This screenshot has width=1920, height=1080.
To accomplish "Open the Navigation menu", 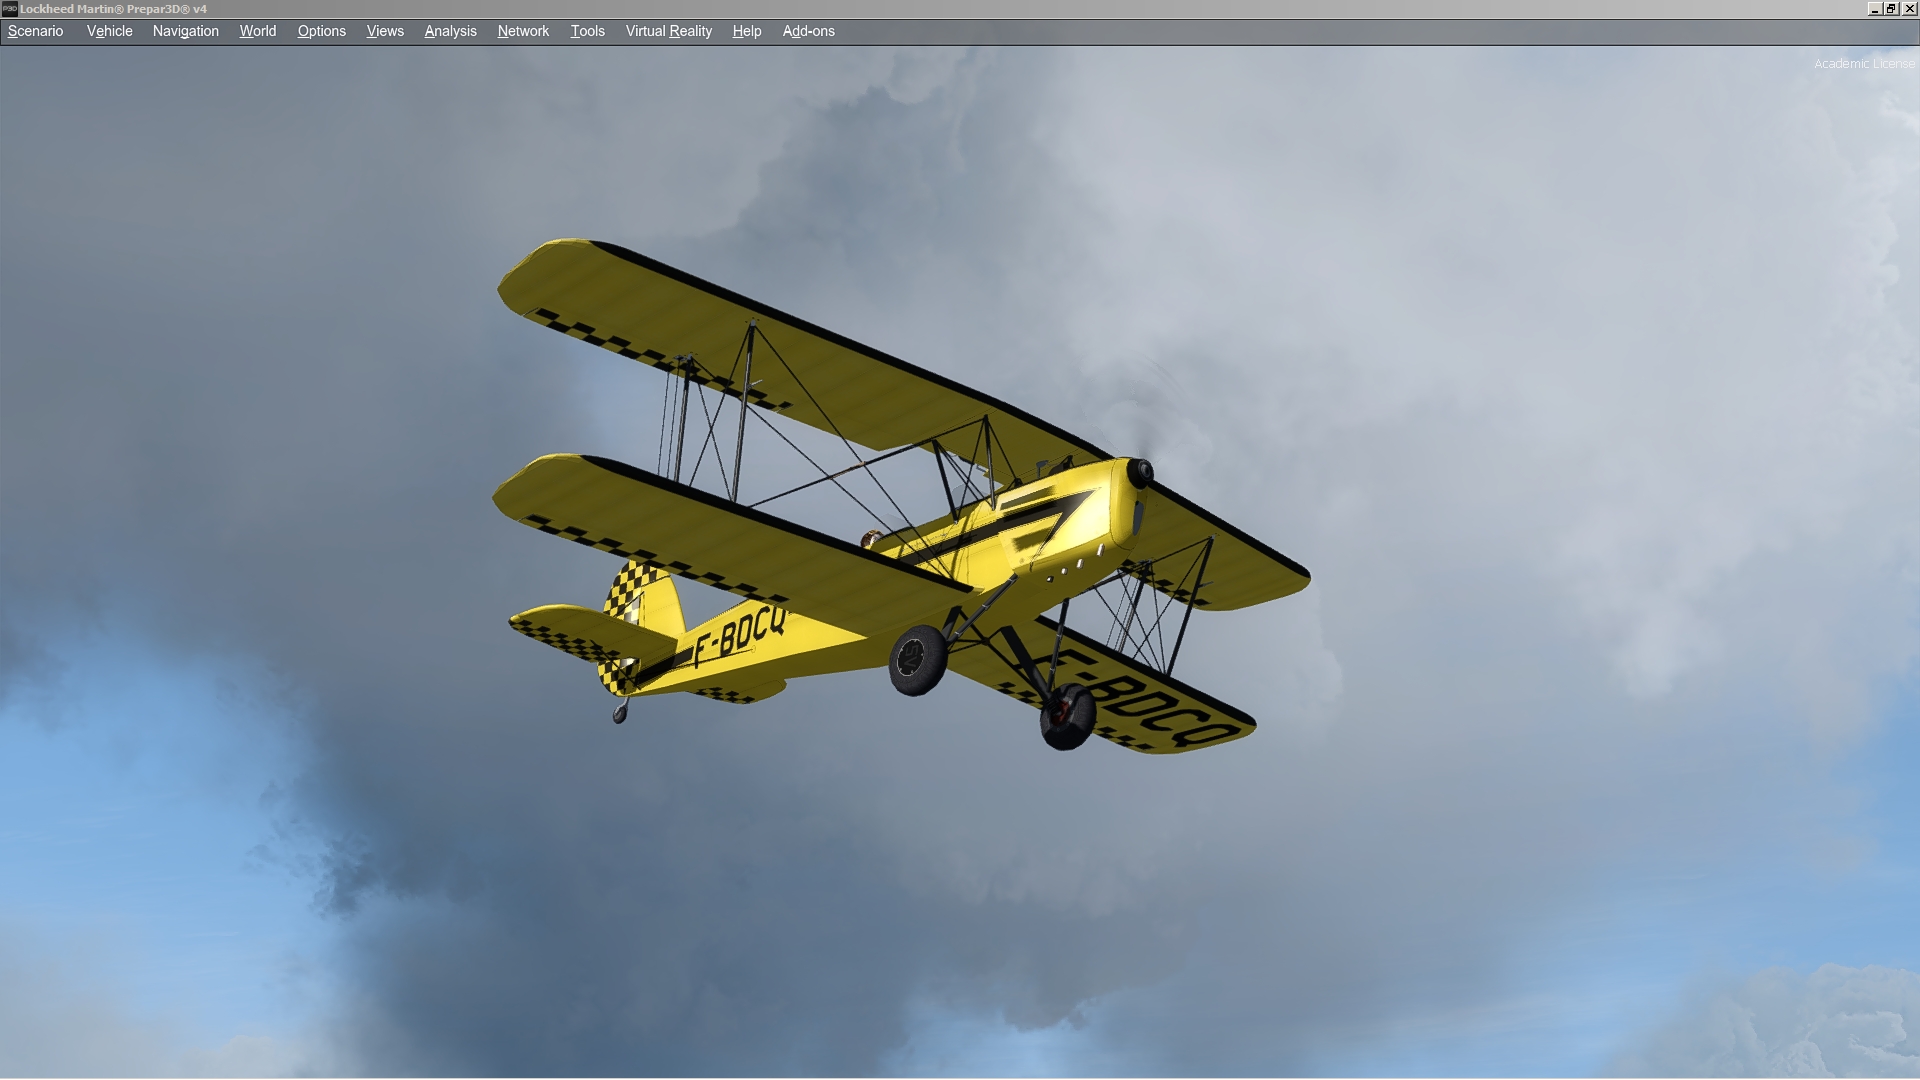I will point(185,31).
